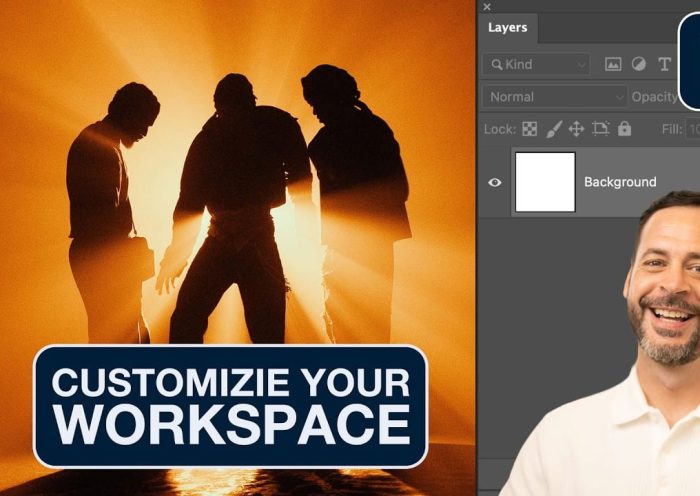Toggle the lock all padlock icon
This screenshot has width=700, height=496.
(x=624, y=129)
